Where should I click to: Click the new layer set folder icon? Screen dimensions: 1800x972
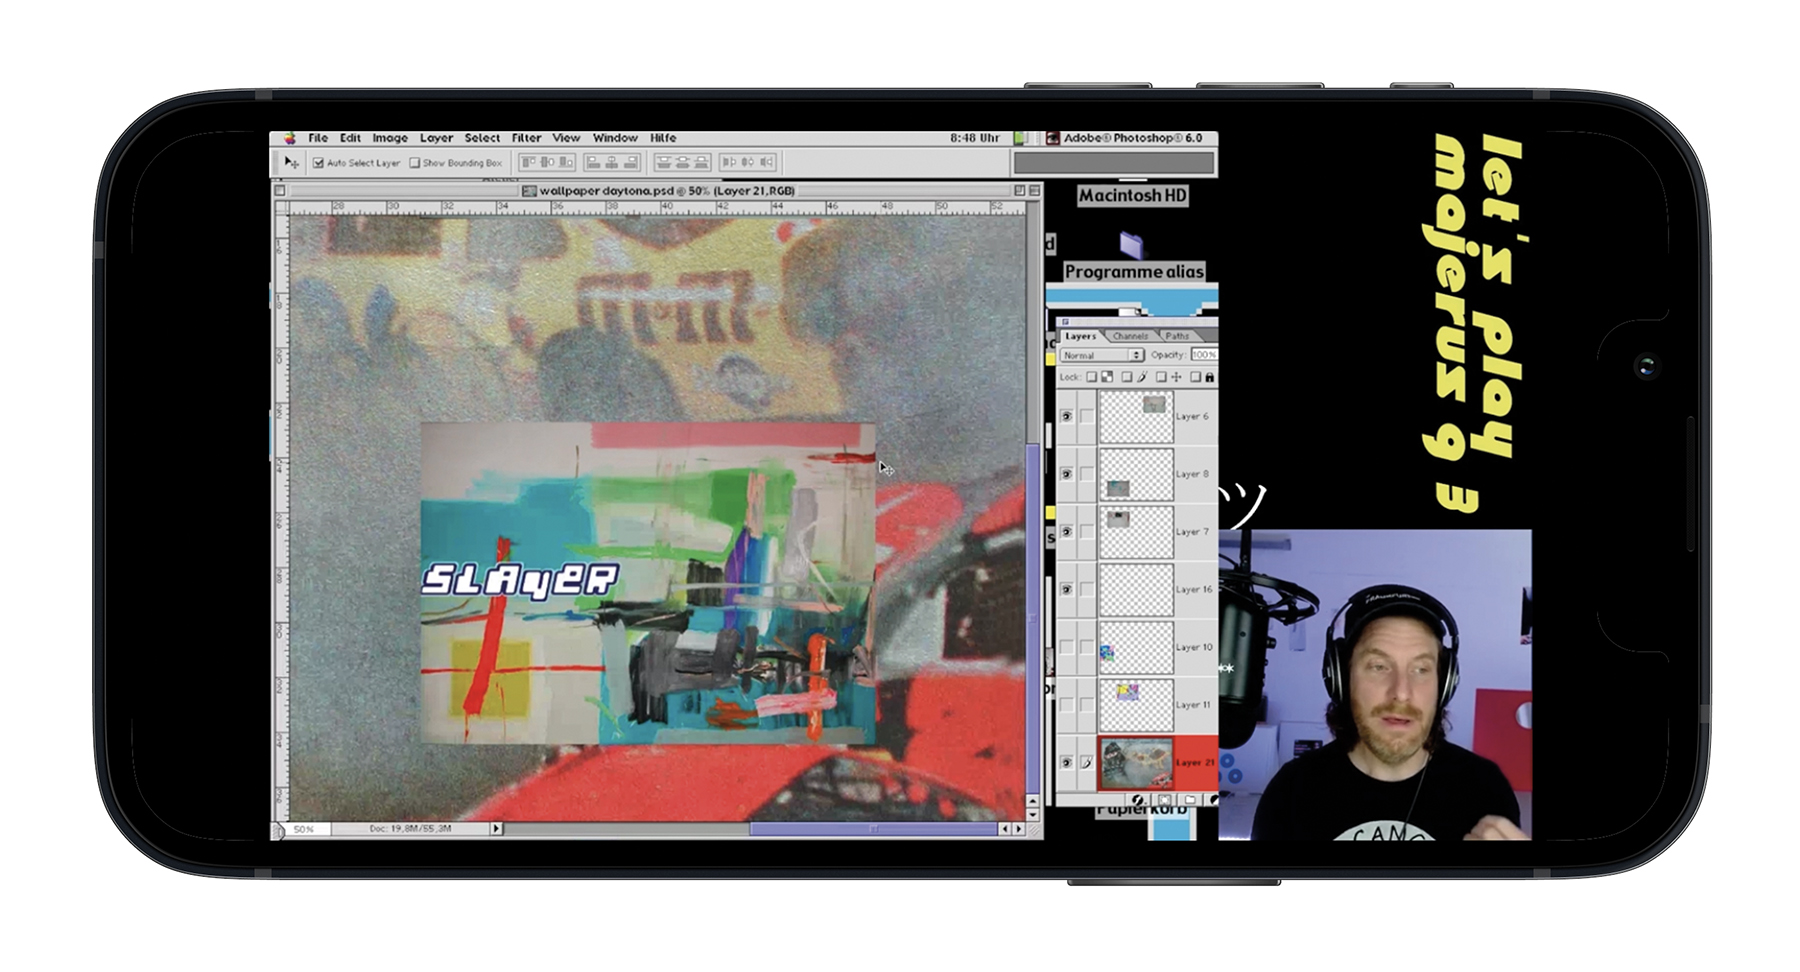(x=1189, y=800)
